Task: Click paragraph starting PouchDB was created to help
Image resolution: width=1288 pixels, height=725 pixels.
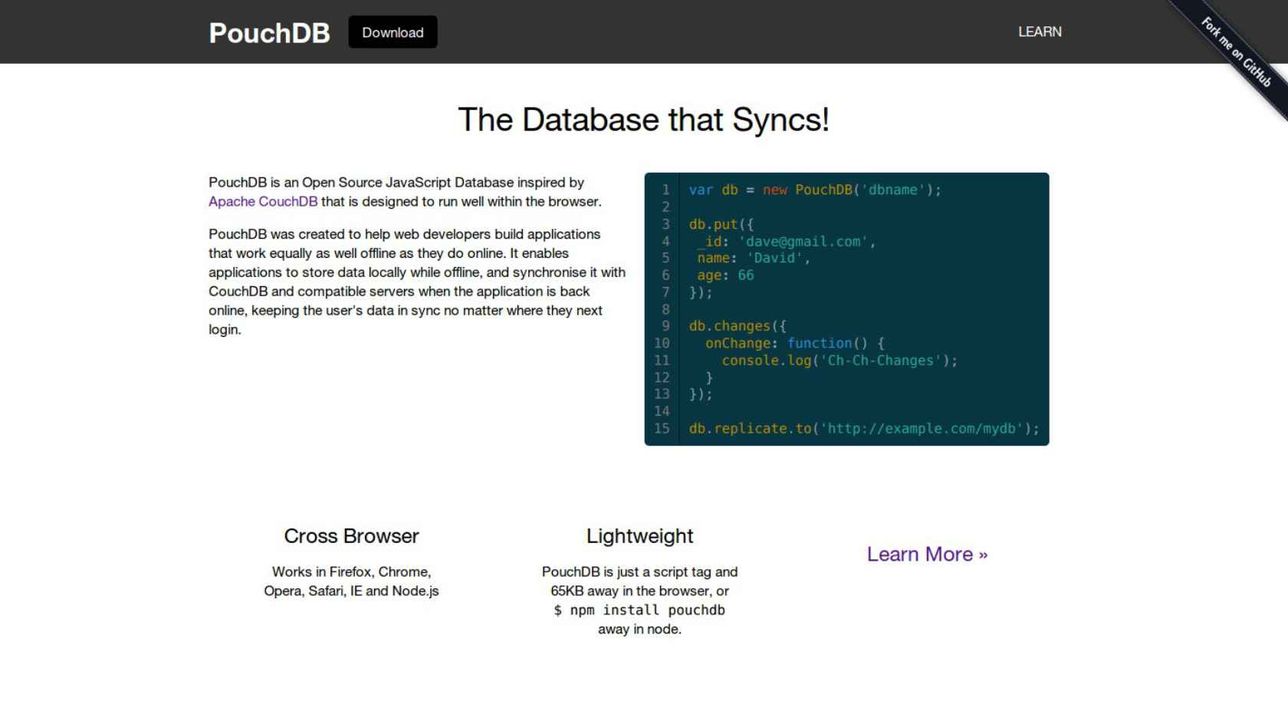Action: pos(417,282)
